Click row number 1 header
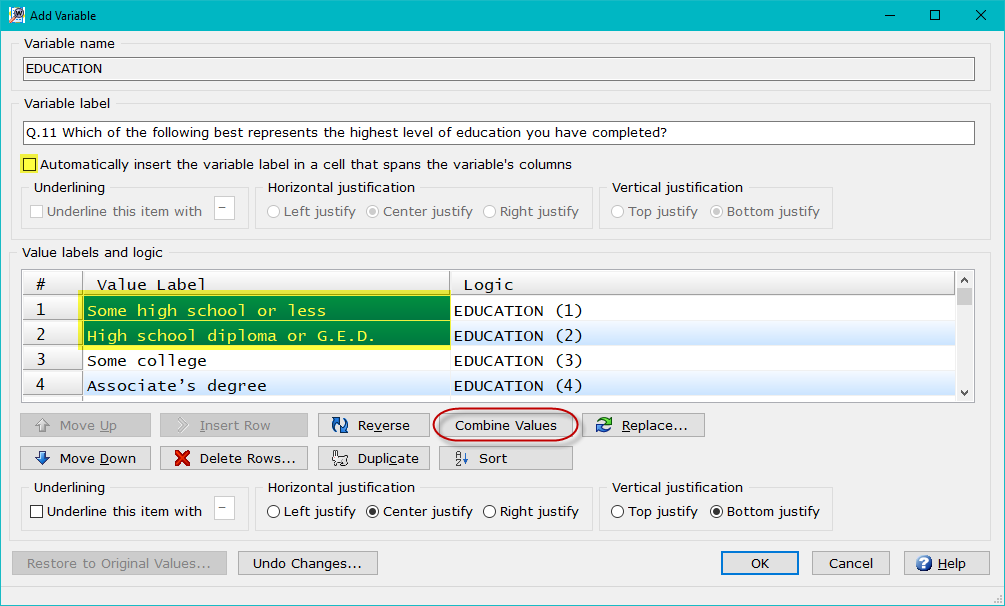The height and width of the screenshot is (606, 1005). (53, 310)
